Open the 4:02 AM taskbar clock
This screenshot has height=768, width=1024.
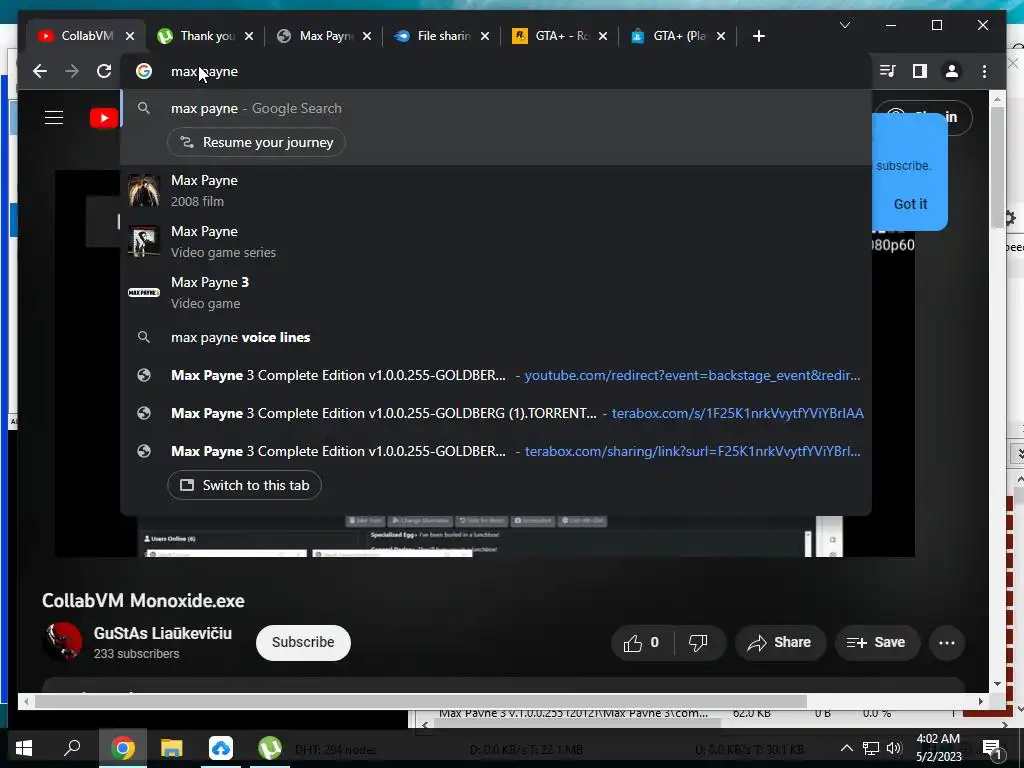(x=938, y=748)
